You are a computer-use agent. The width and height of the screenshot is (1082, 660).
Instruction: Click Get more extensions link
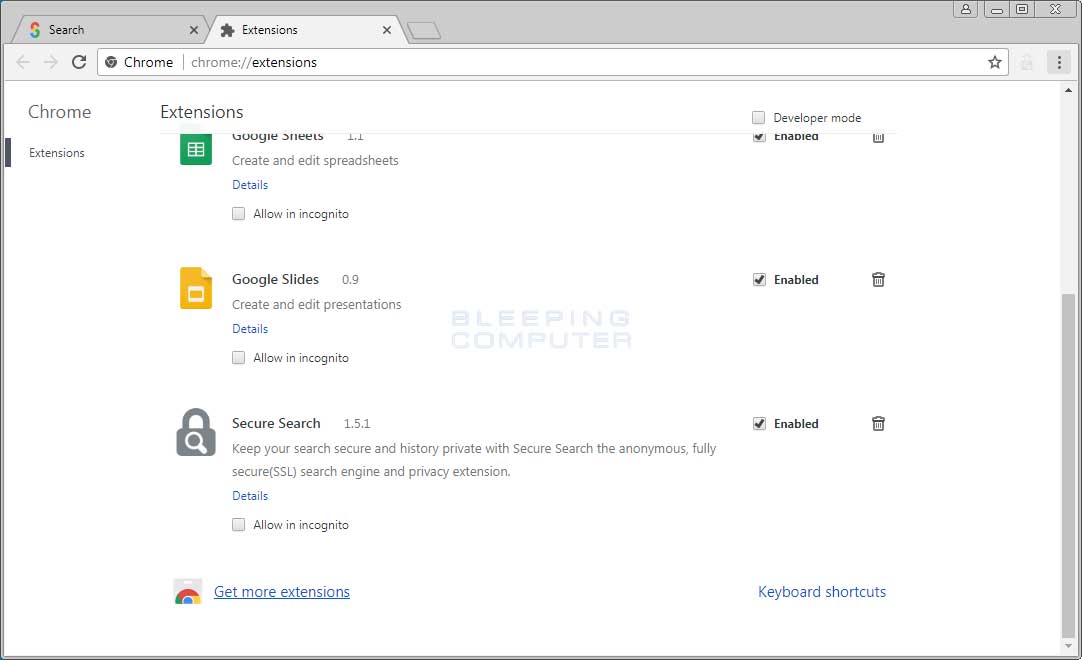282,592
